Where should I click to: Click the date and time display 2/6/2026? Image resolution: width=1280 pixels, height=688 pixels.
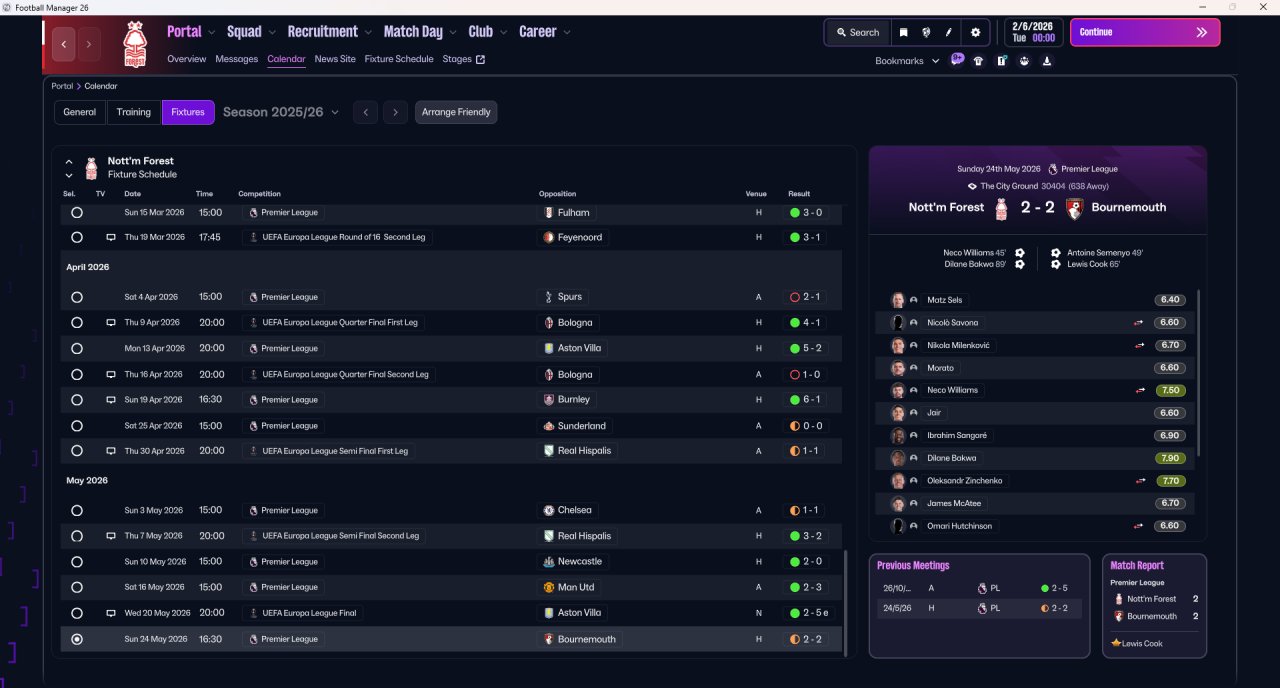pyautogui.click(x=1034, y=32)
